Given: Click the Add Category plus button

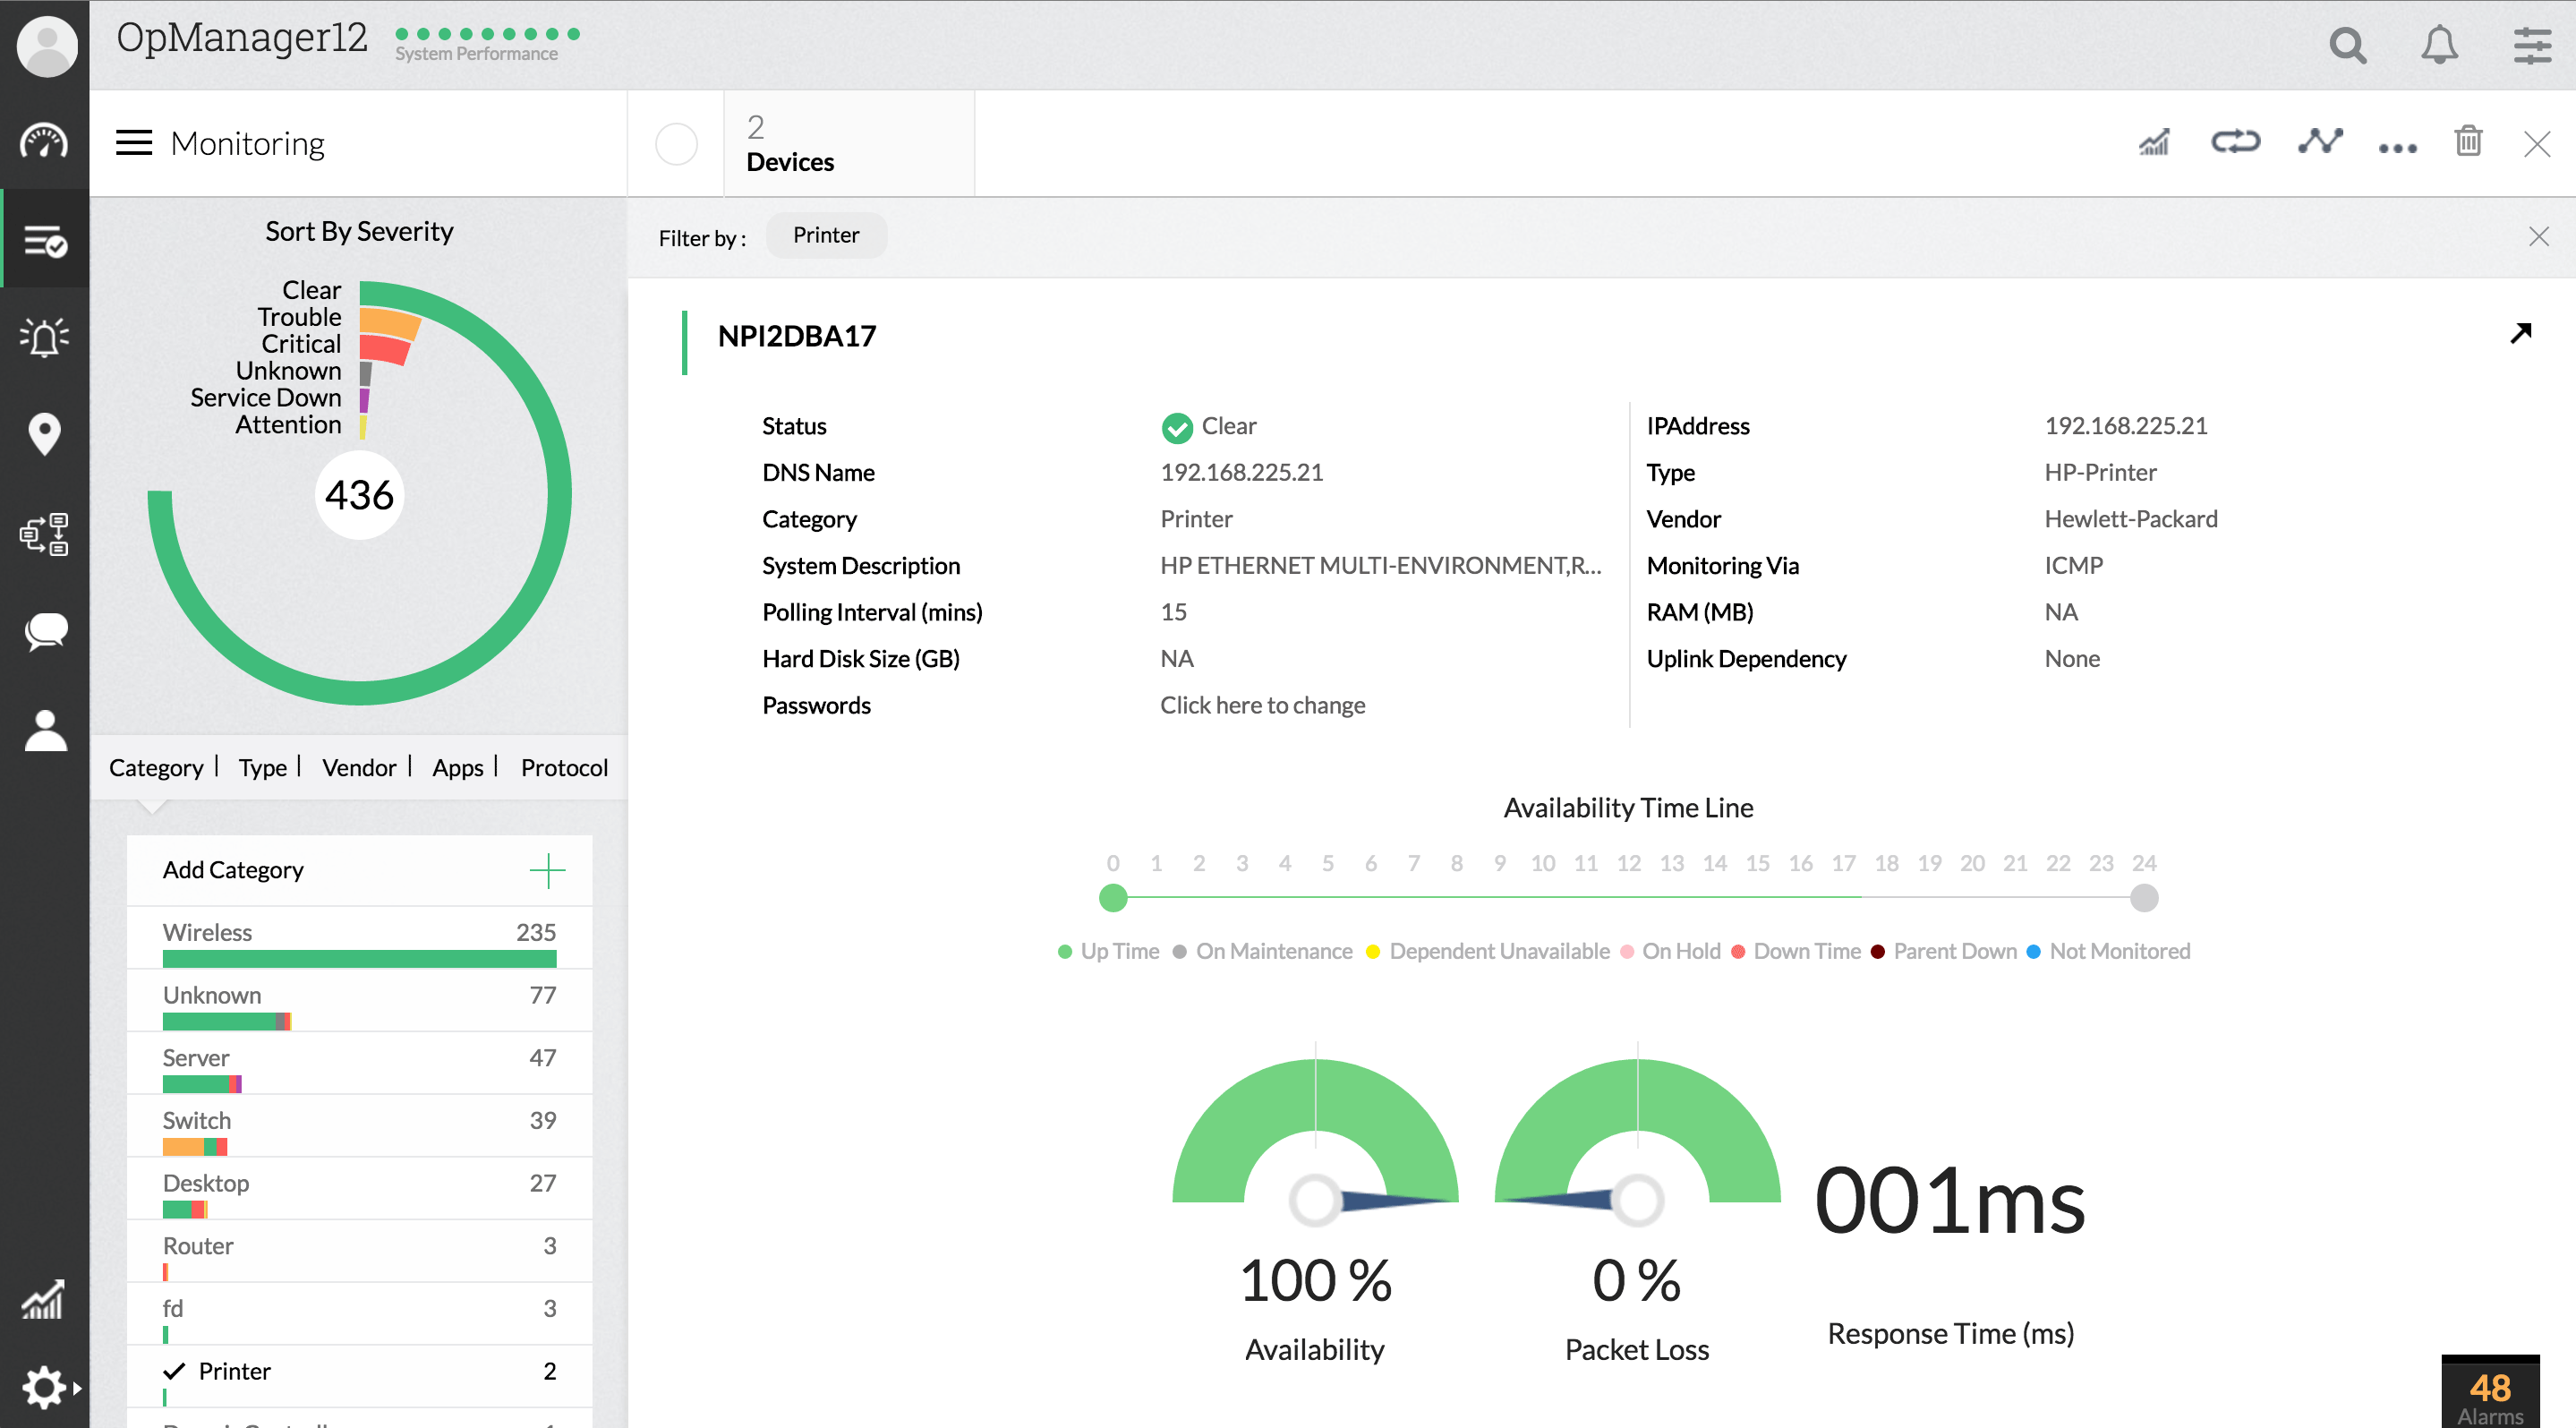Looking at the screenshot, I should (547, 870).
